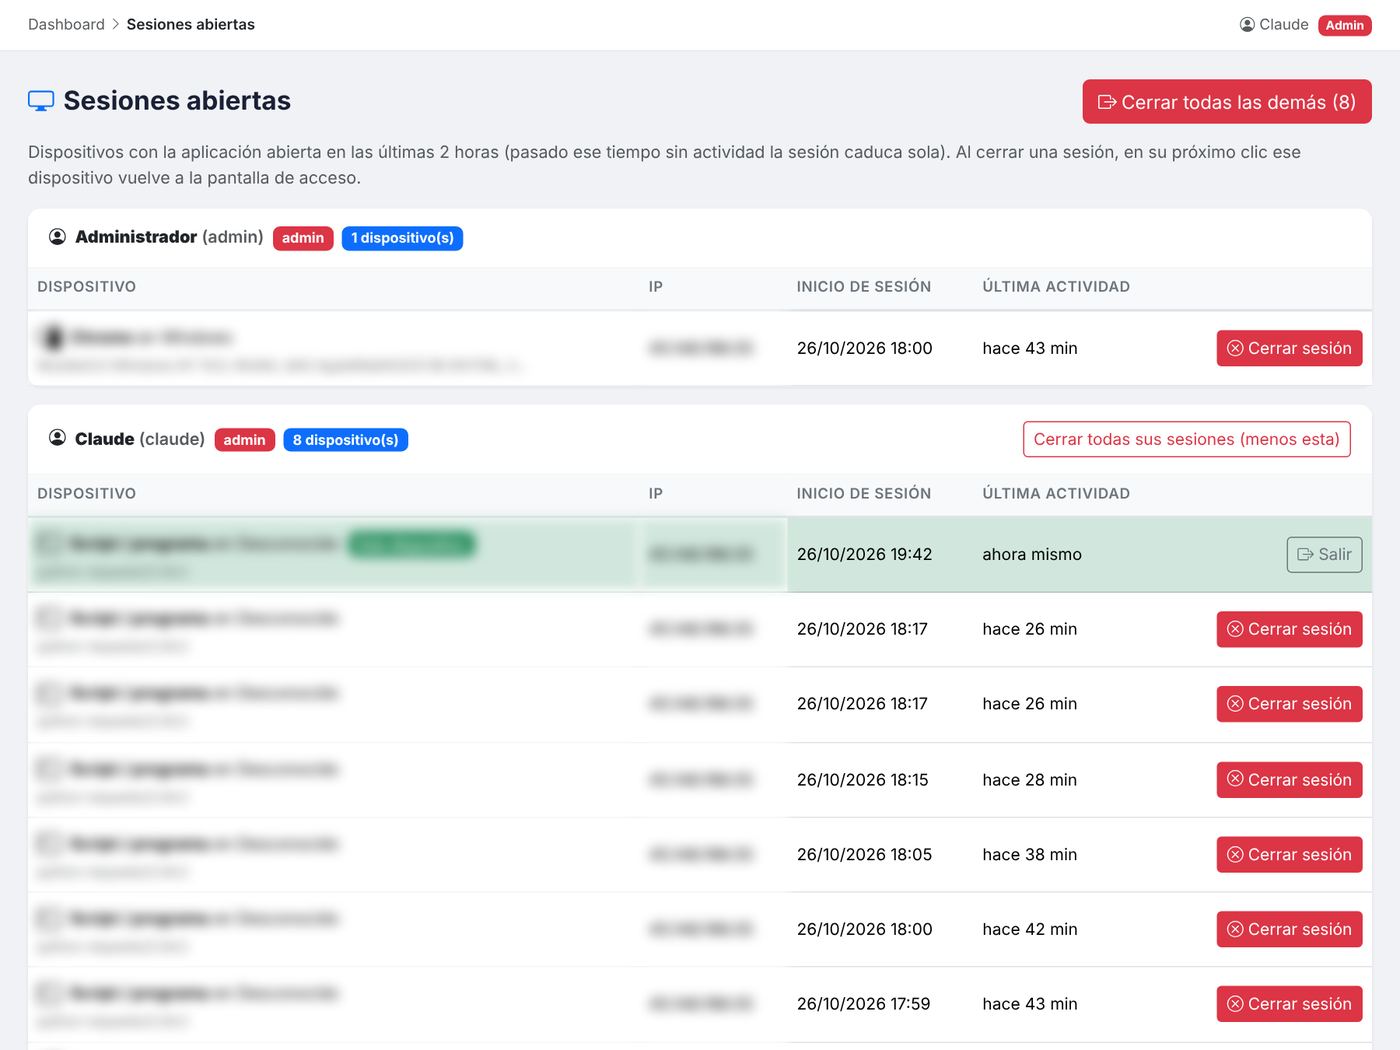Click the red admin badge beside Administrador
Image resolution: width=1400 pixels, height=1050 pixels.
(x=303, y=238)
